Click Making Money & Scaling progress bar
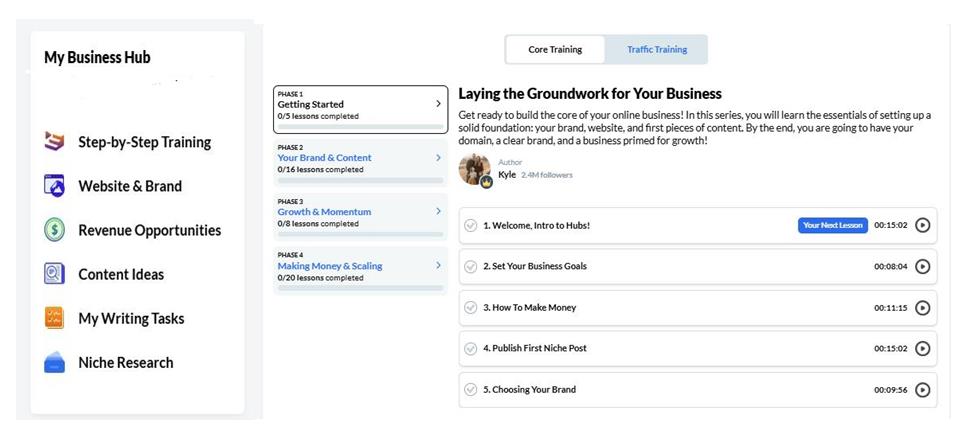The image size is (968, 425). click(361, 288)
